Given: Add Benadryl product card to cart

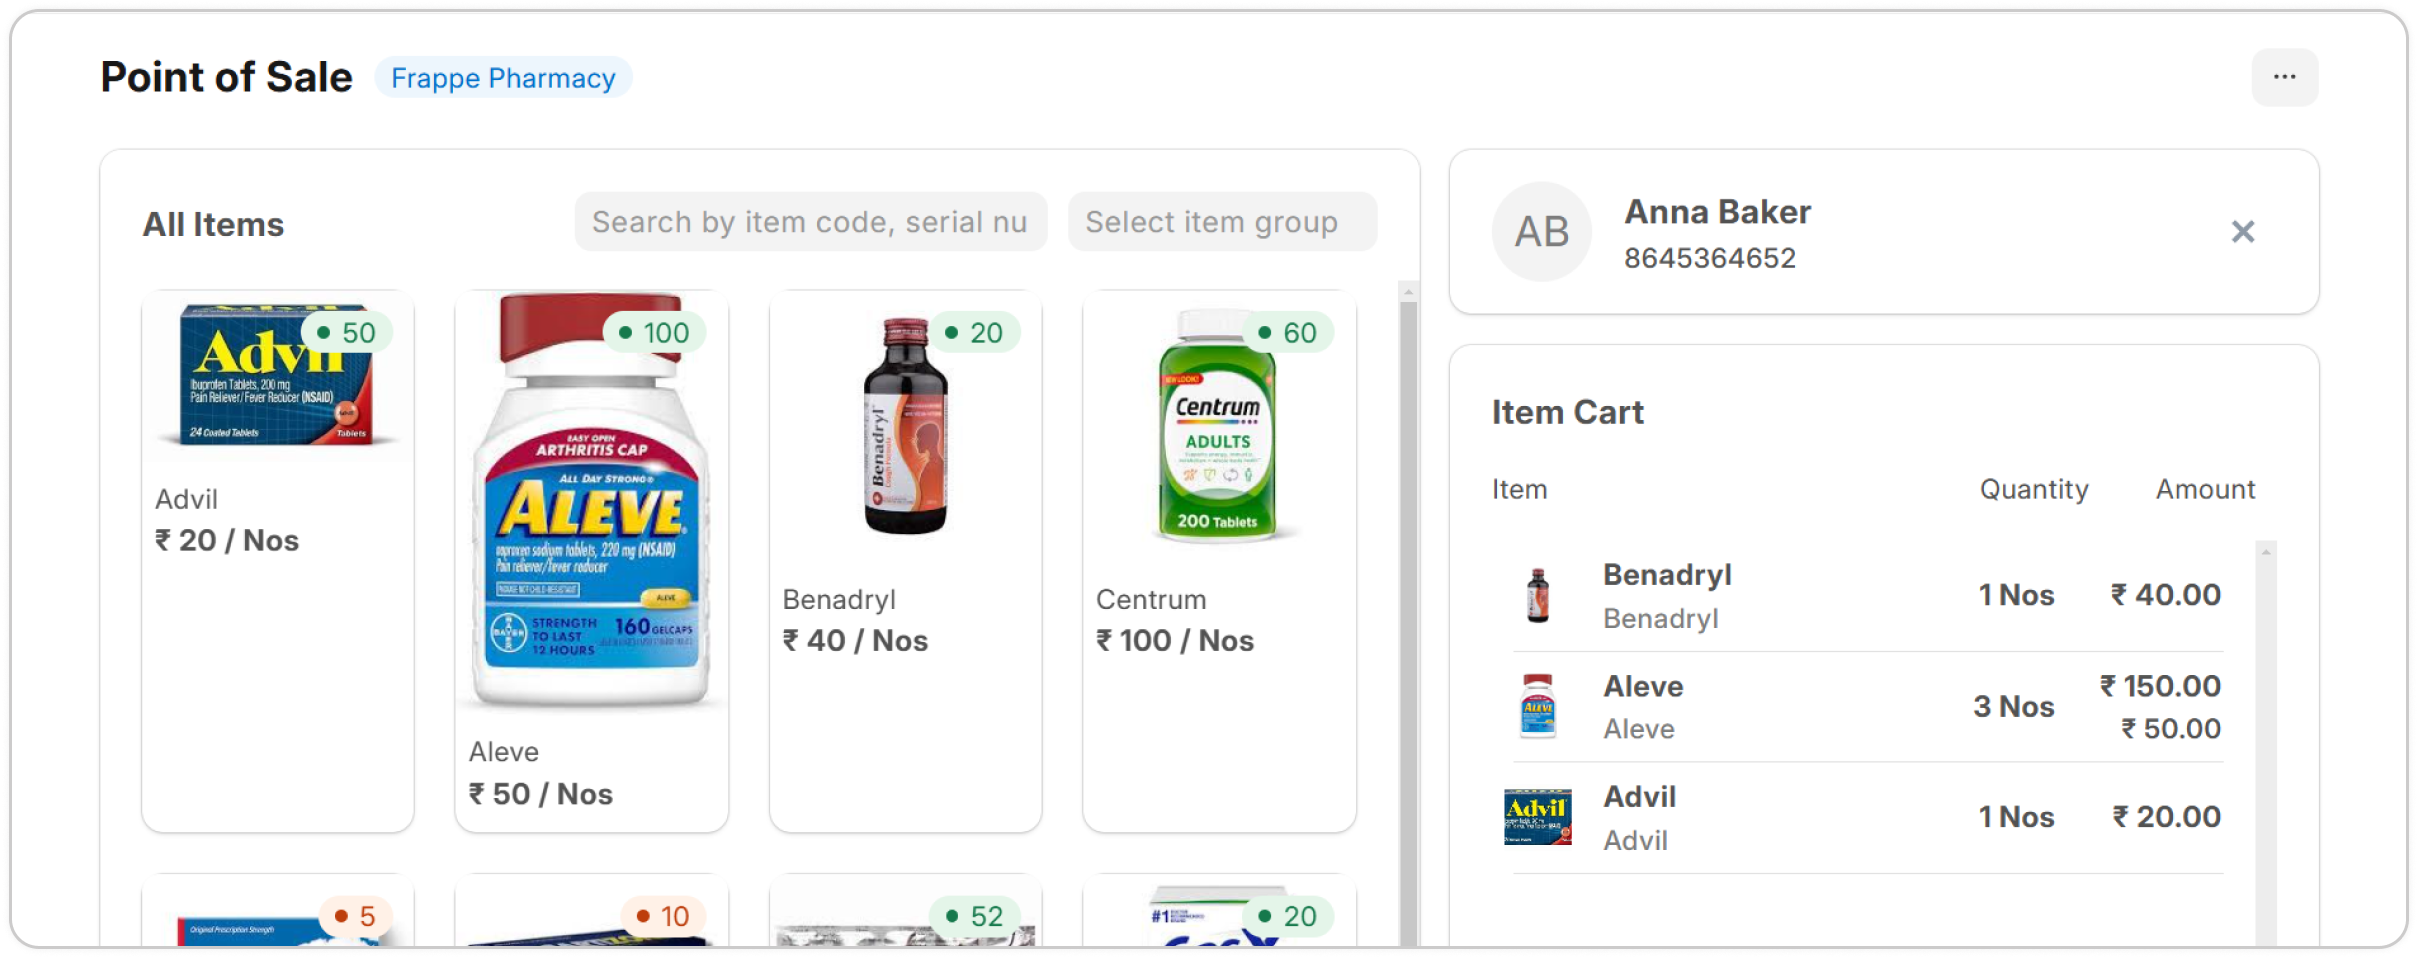Looking at the screenshot, I should (x=905, y=560).
